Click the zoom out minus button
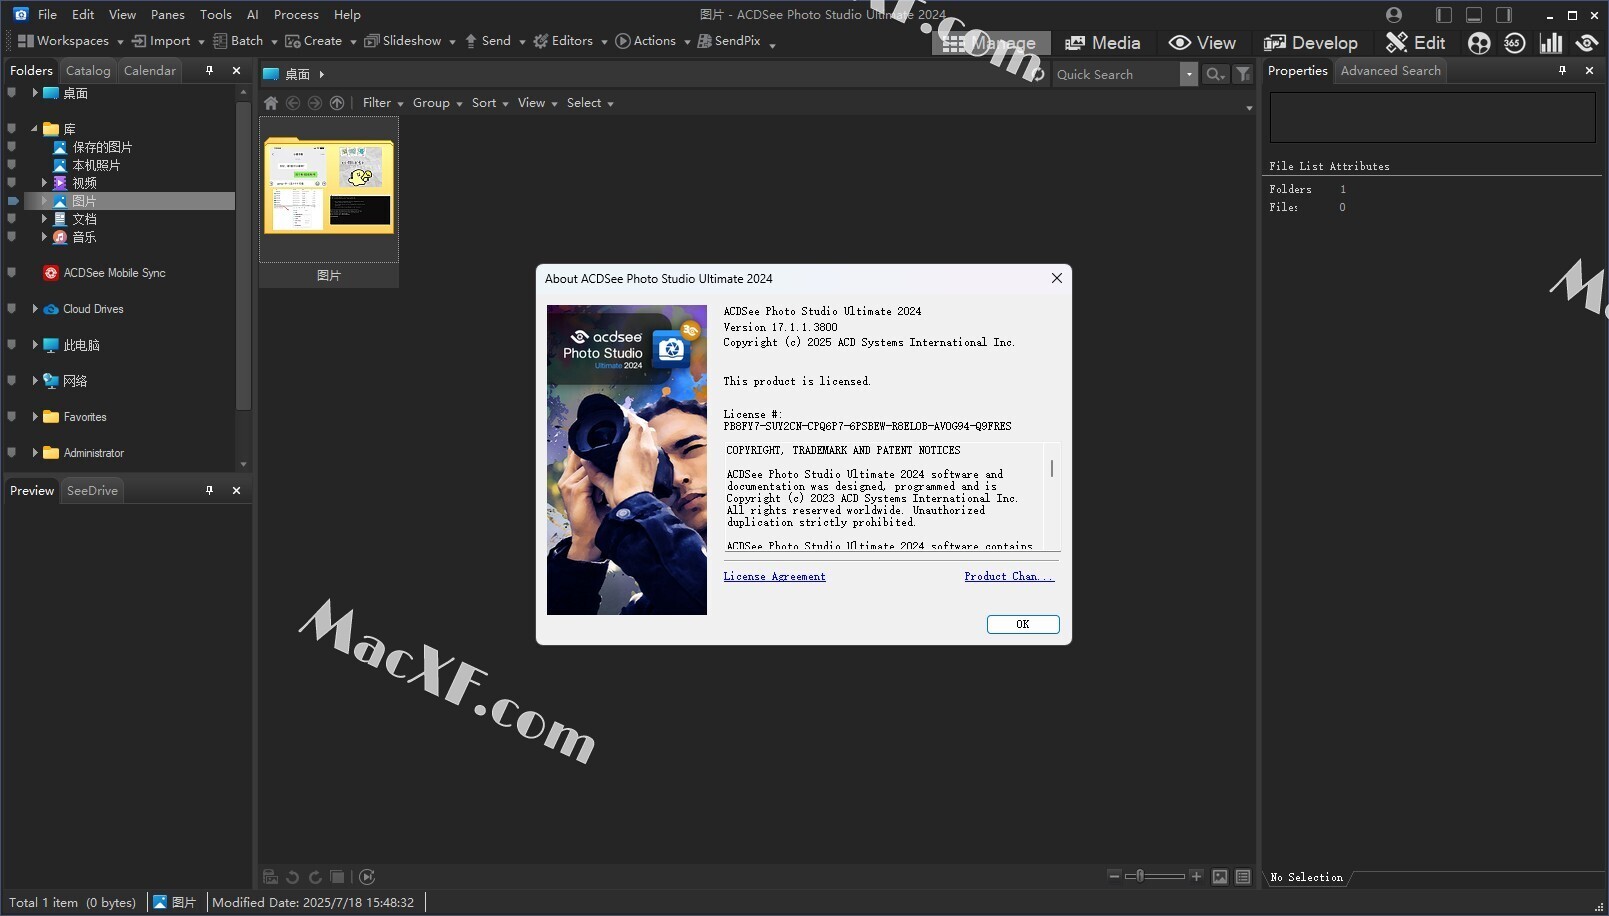 1114,876
